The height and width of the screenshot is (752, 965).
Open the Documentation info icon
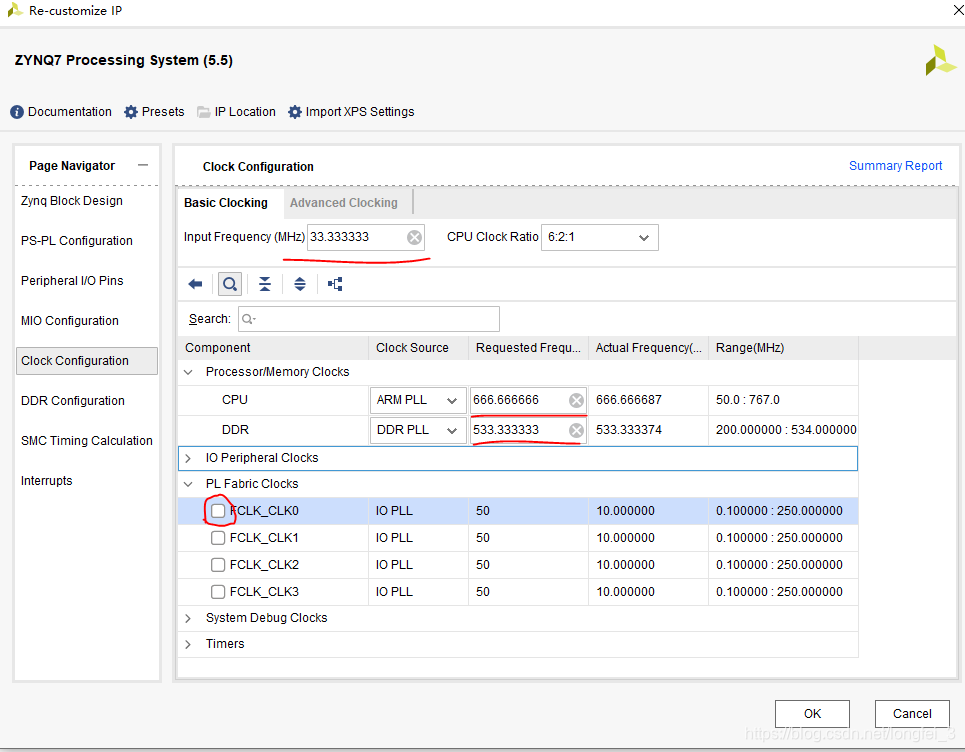click(x=17, y=112)
